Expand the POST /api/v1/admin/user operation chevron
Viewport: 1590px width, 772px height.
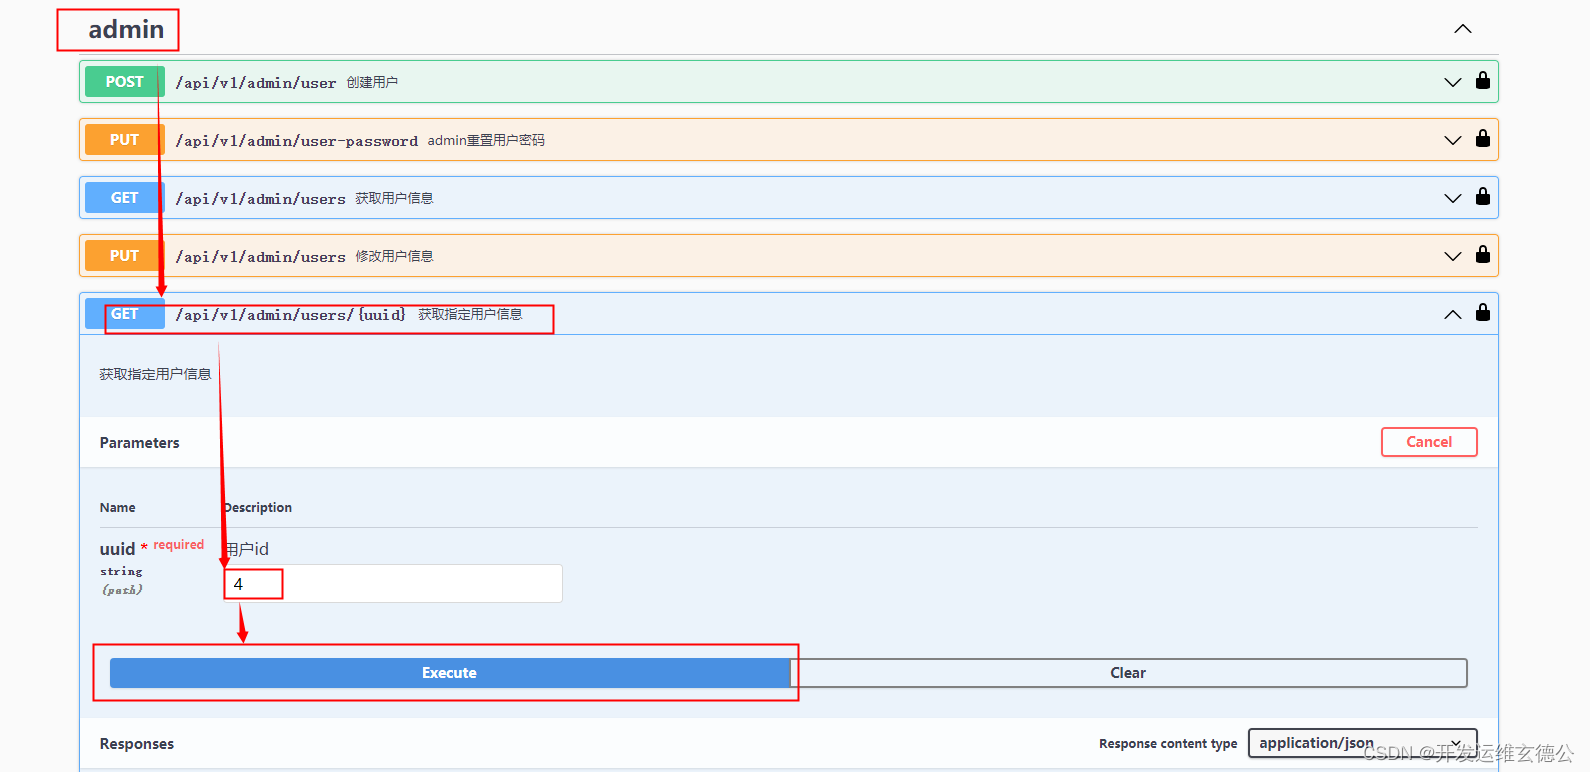pyautogui.click(x=1453, y=82)
